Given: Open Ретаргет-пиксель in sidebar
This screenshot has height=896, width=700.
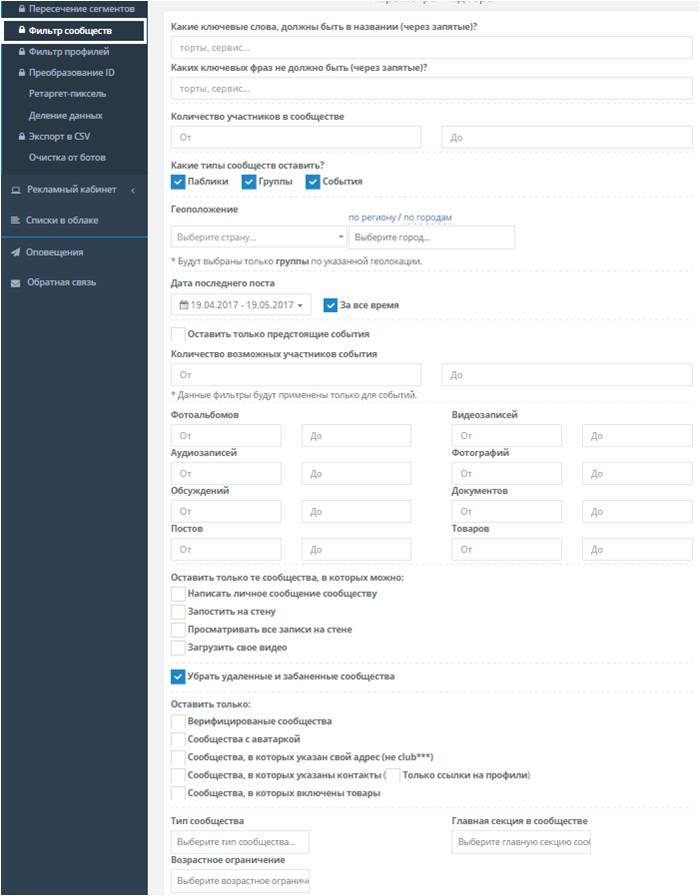Looking at the screenshot, I should coord(67,94).
